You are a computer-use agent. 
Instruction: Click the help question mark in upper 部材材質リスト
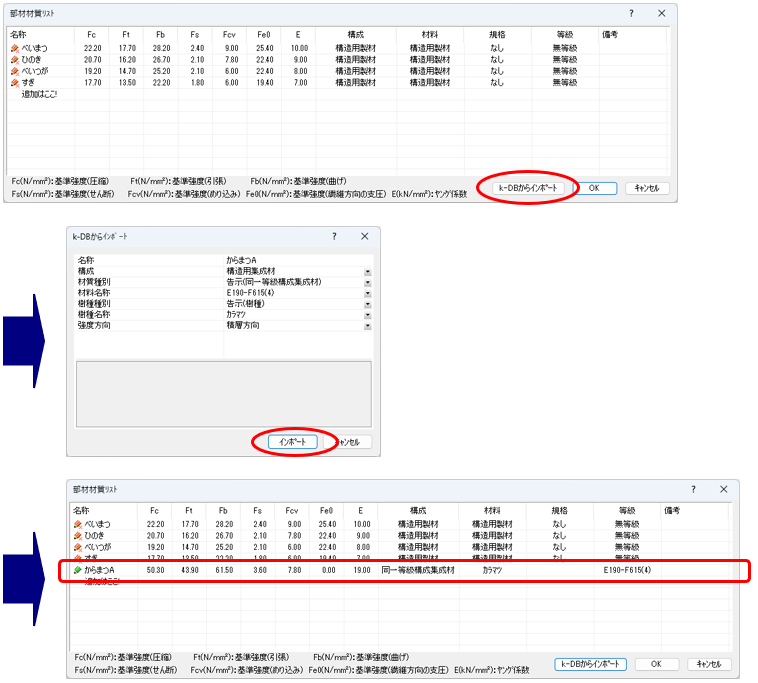[631, 13]
